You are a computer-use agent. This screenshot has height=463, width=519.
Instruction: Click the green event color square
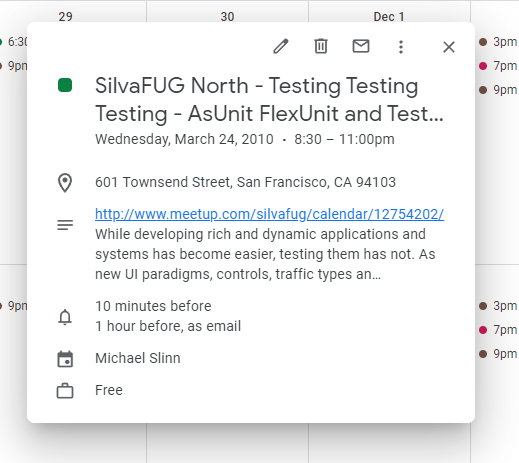[65, 85]
